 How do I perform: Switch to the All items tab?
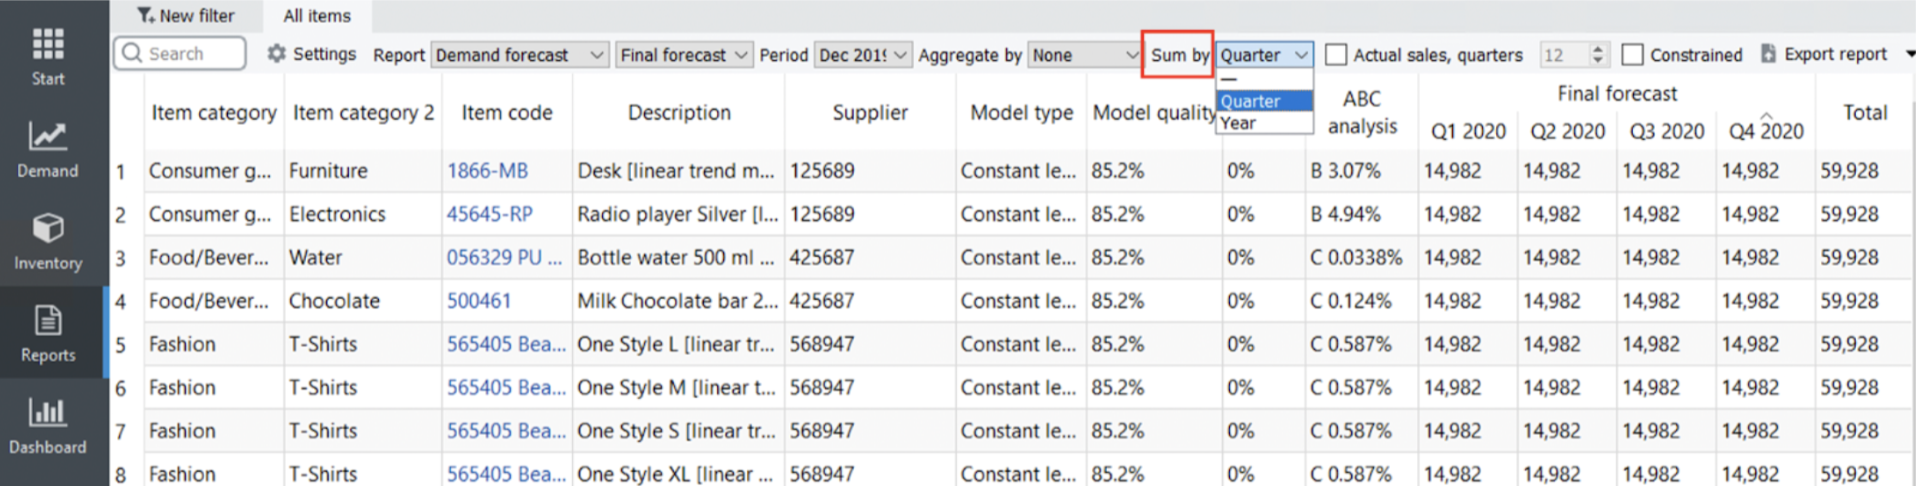(x=316, y=16)
